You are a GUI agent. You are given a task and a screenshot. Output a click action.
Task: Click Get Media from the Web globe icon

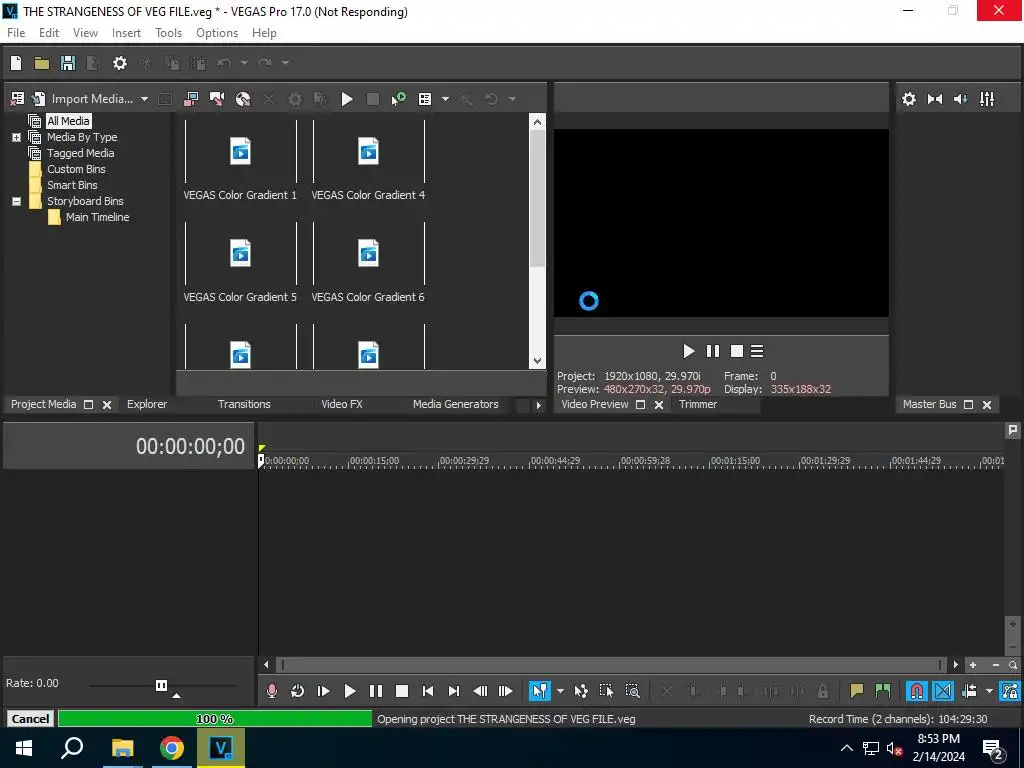tap(243, 99)
